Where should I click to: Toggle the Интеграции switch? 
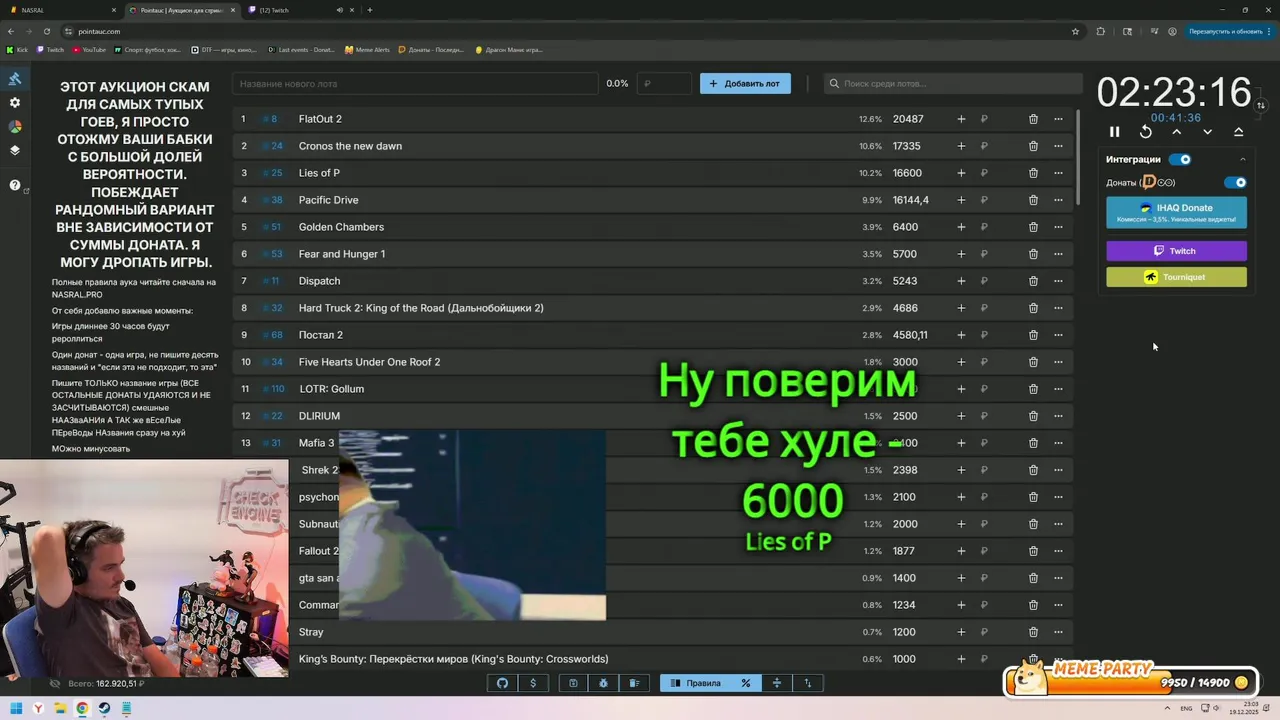click(x=1180, y=159)
